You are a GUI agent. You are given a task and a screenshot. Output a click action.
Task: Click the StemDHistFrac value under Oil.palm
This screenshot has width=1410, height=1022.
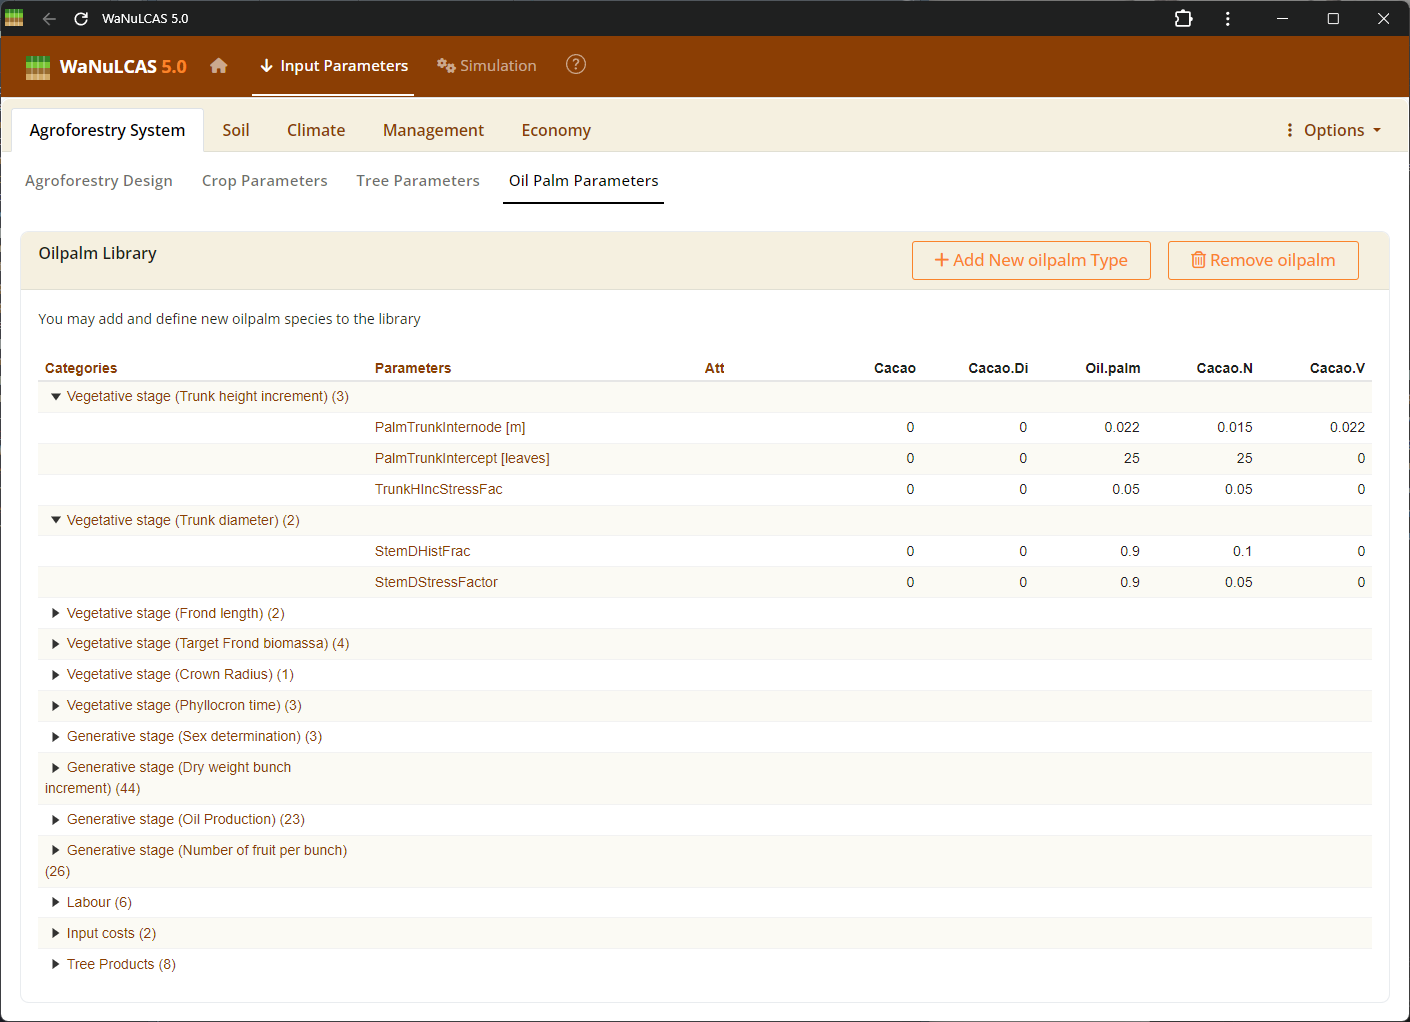coord(1129,551)
